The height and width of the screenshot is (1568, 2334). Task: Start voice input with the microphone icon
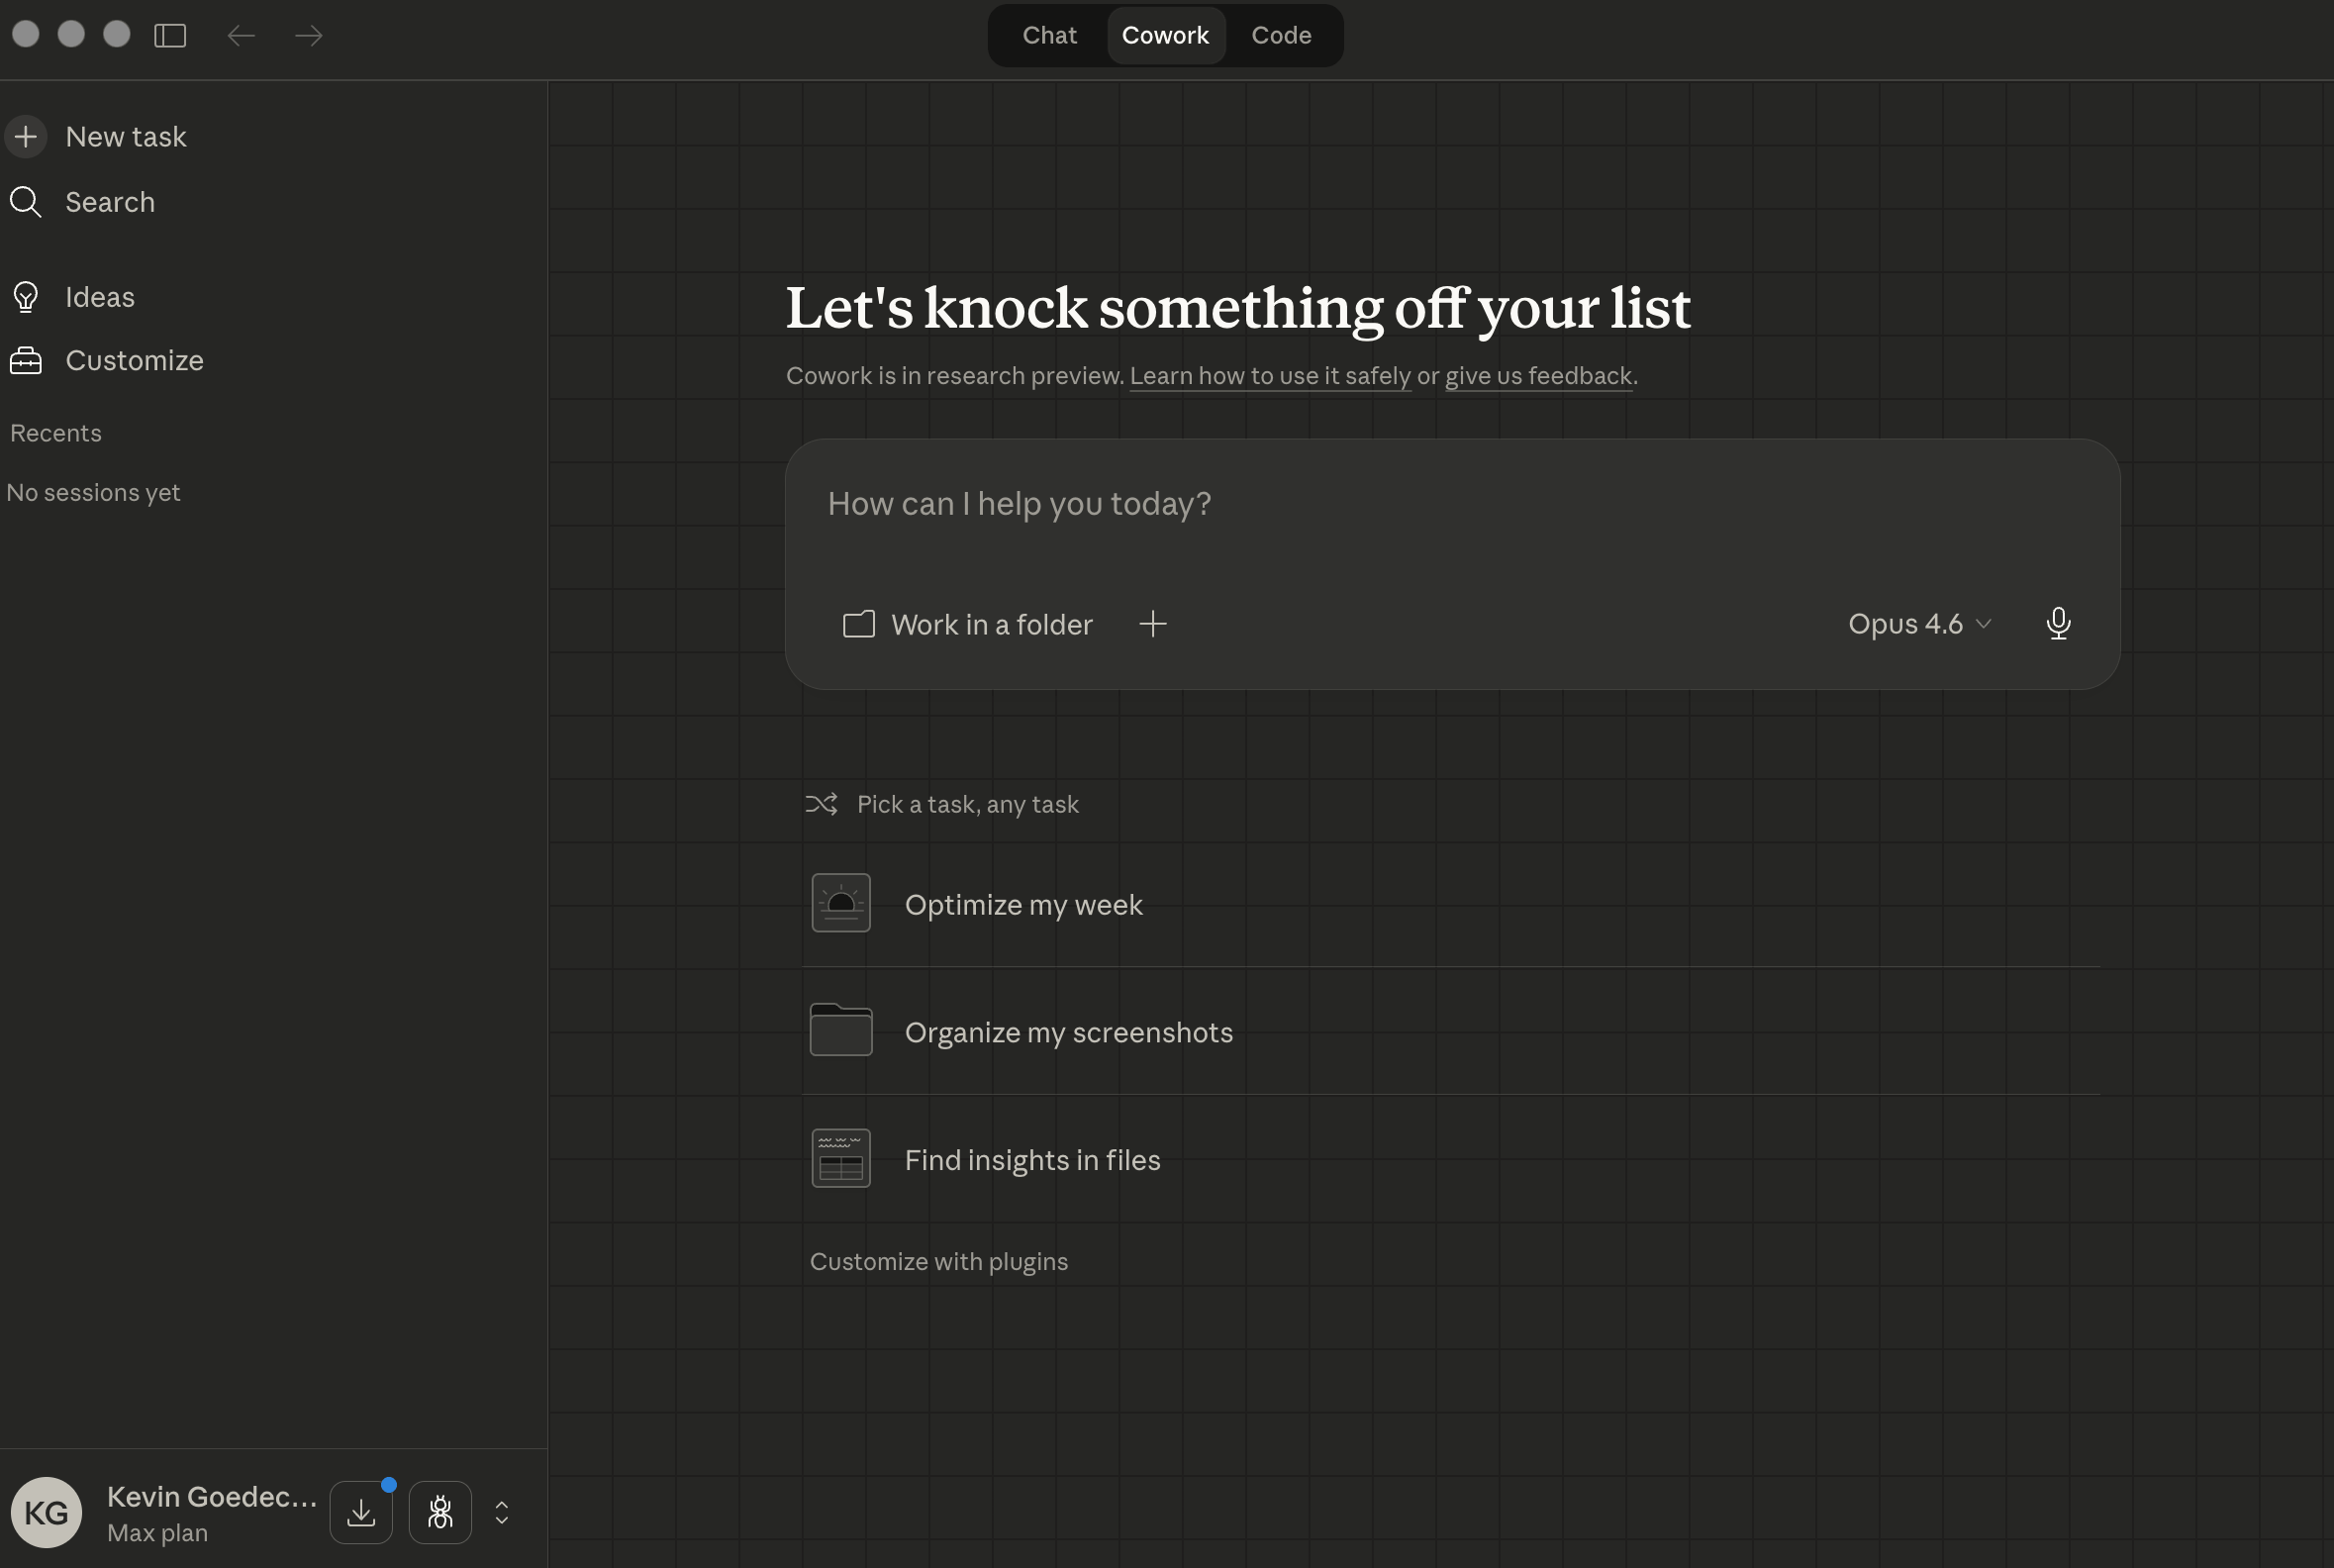pos(2057,623)
